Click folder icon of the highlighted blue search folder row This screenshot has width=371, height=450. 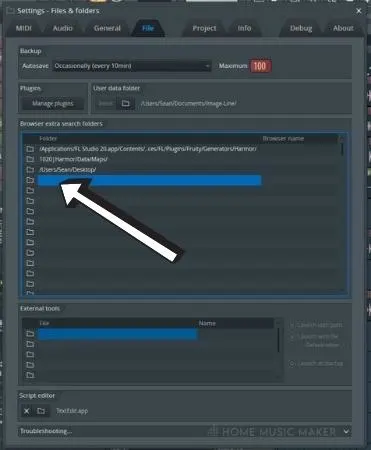pyautogui.click(x=30, y=180)
